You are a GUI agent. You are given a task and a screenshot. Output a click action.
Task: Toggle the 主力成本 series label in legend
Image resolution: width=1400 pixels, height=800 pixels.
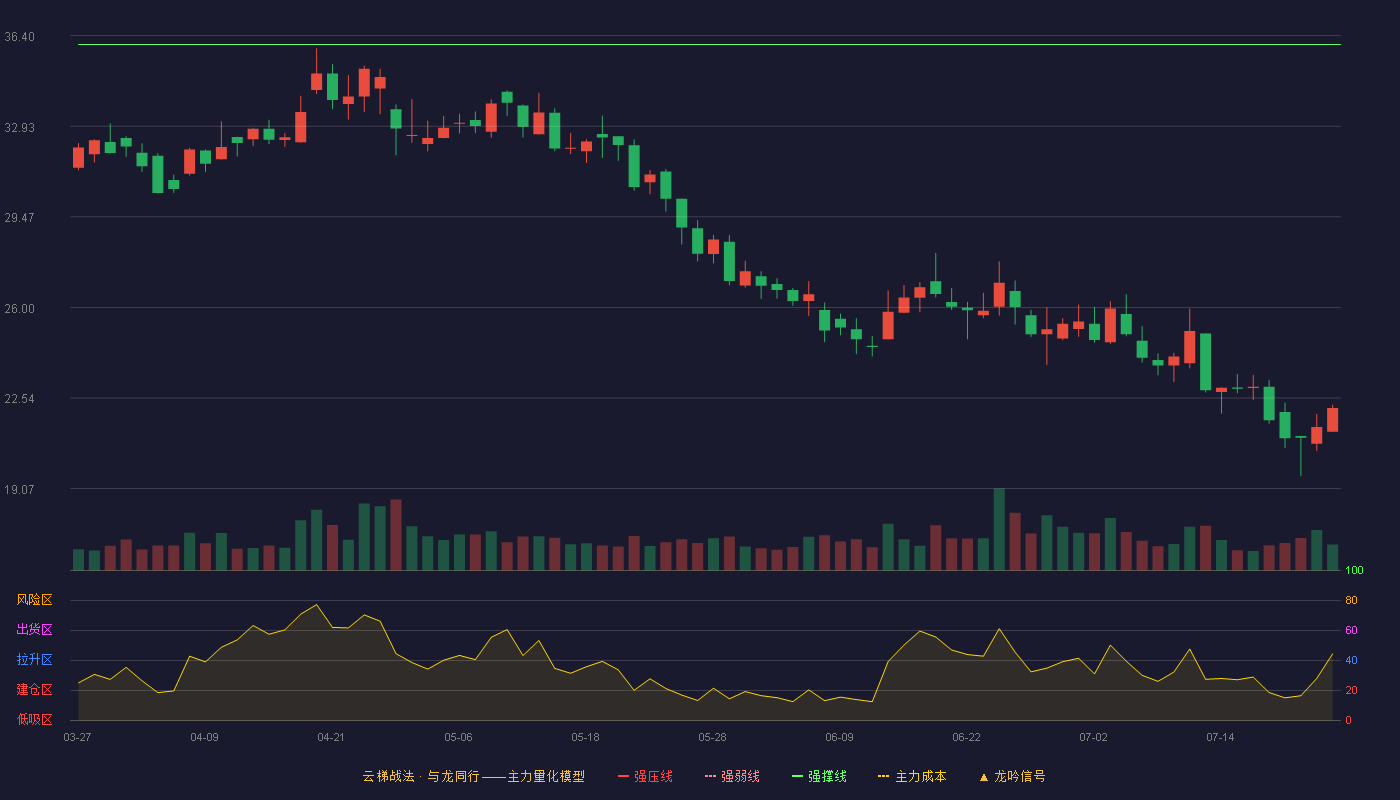[x=921, y=776]
